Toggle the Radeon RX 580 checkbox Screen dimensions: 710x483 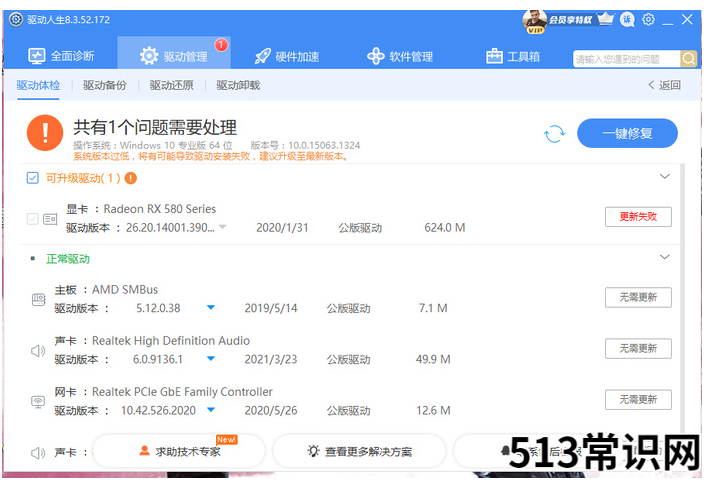pyautogui.click(x=33, y=219)
